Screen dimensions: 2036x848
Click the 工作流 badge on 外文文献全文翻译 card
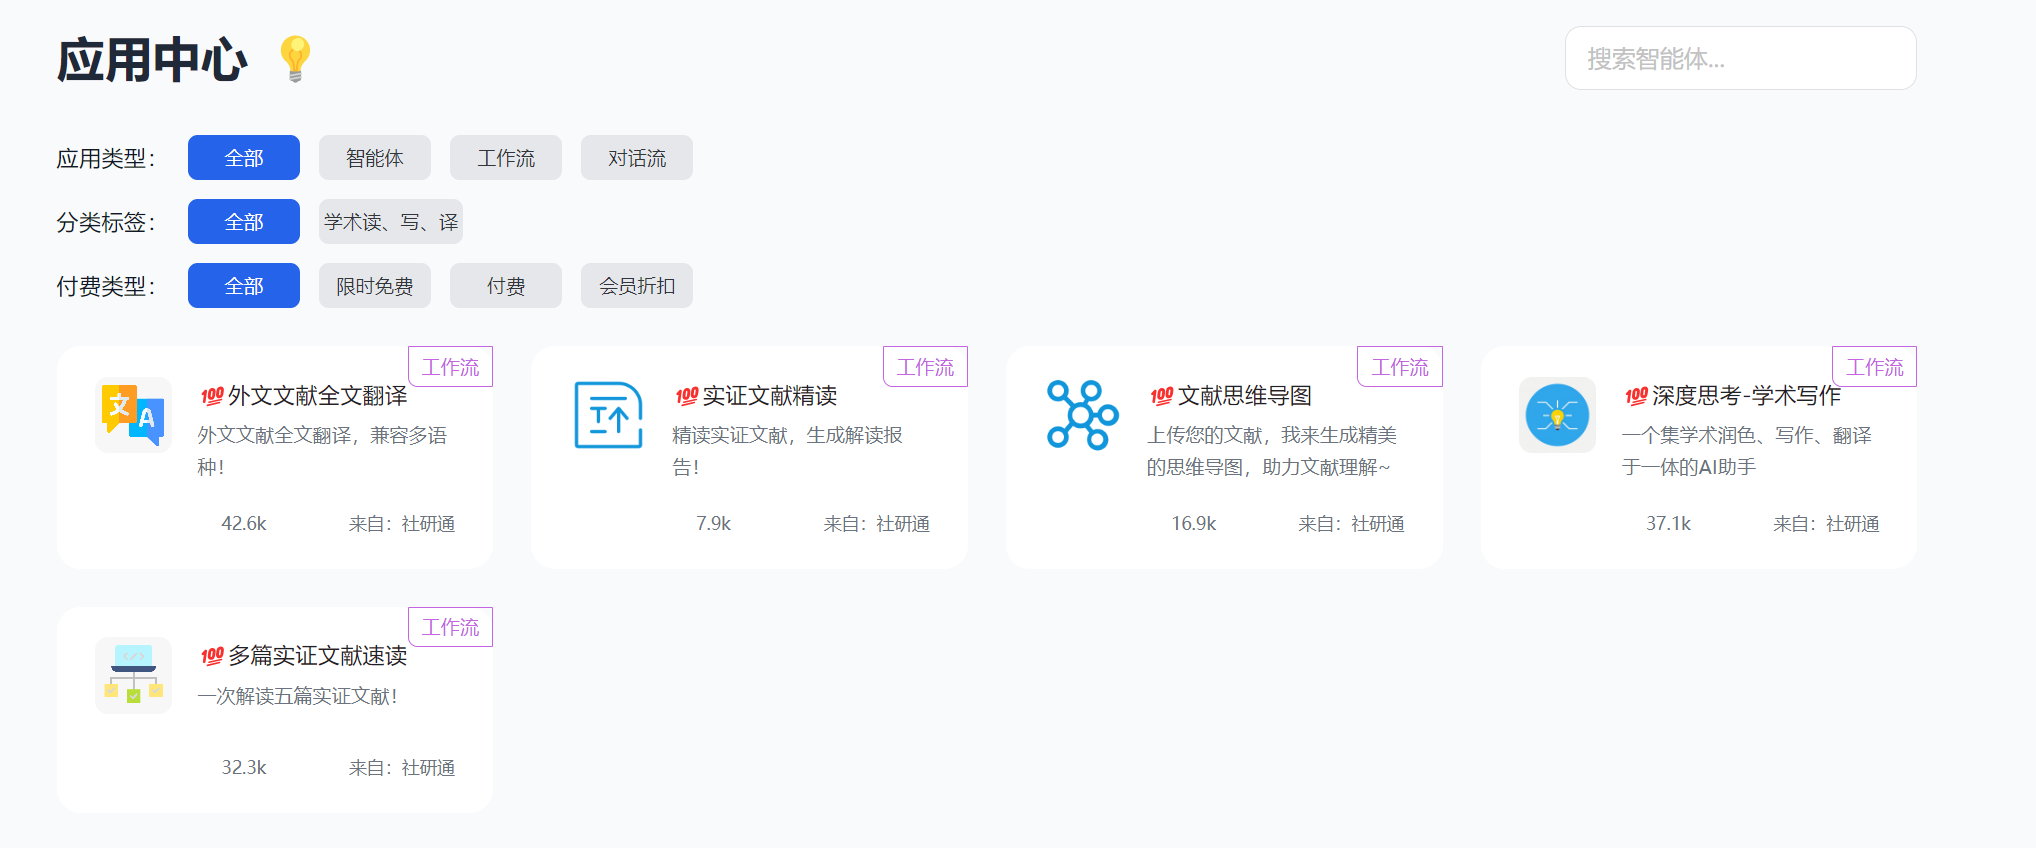451,367
